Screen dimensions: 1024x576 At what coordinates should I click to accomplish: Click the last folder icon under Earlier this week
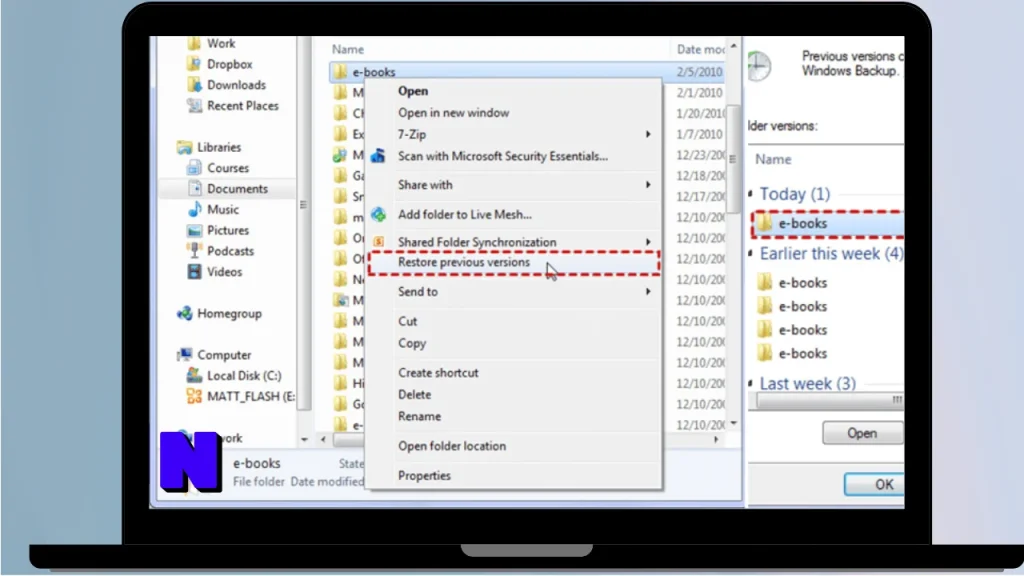tap(764, 353)
